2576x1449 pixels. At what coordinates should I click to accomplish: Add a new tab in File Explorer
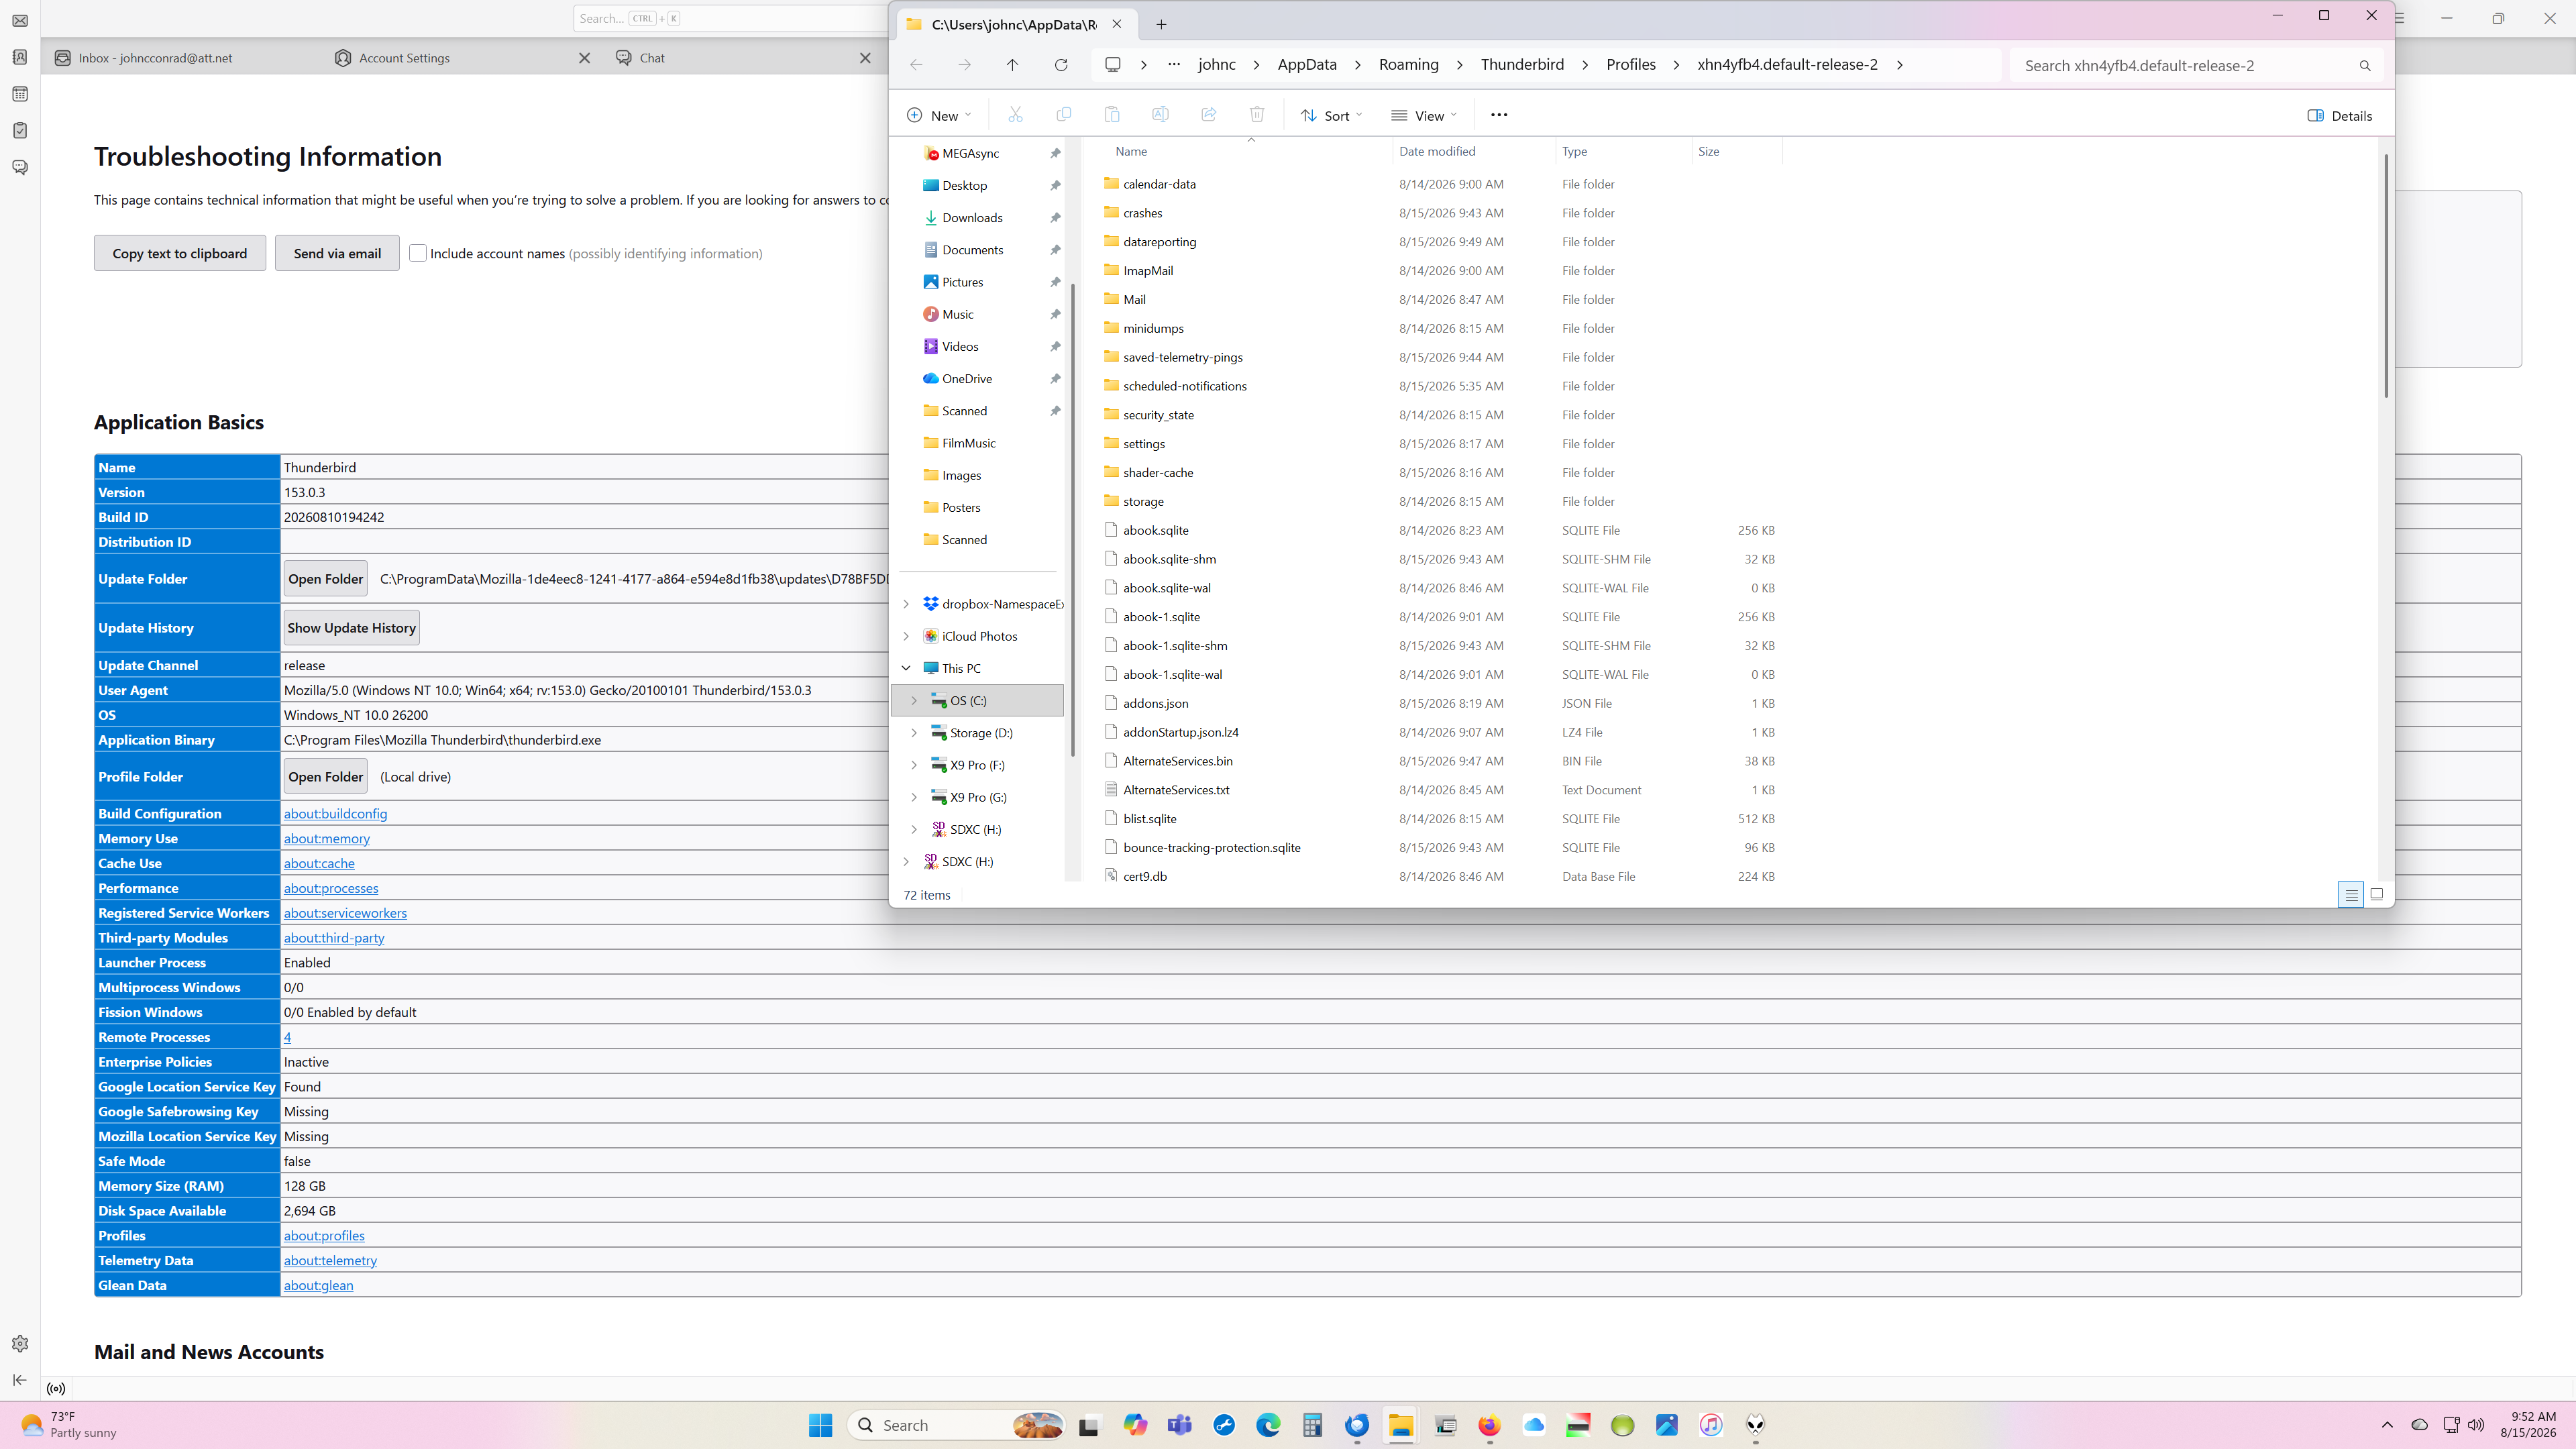(x=1161, y=24)
